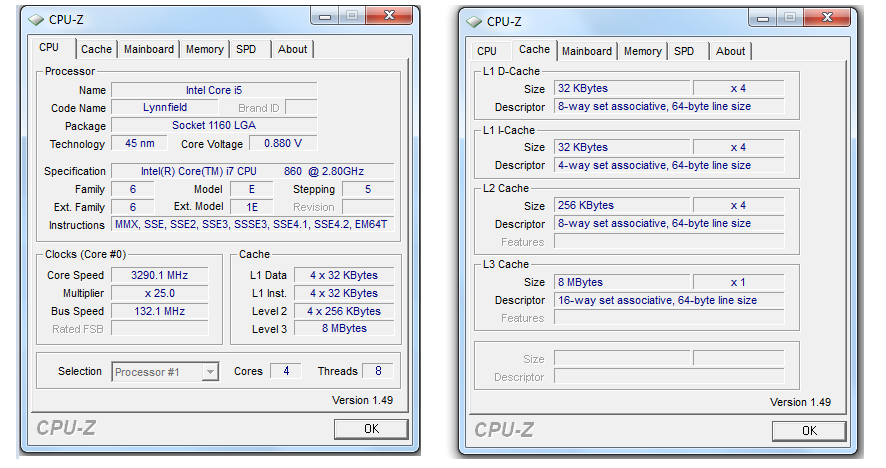Click OK button in left CPU-Z window
Viewport: 886px width, 468px height.
coord(371,428)
